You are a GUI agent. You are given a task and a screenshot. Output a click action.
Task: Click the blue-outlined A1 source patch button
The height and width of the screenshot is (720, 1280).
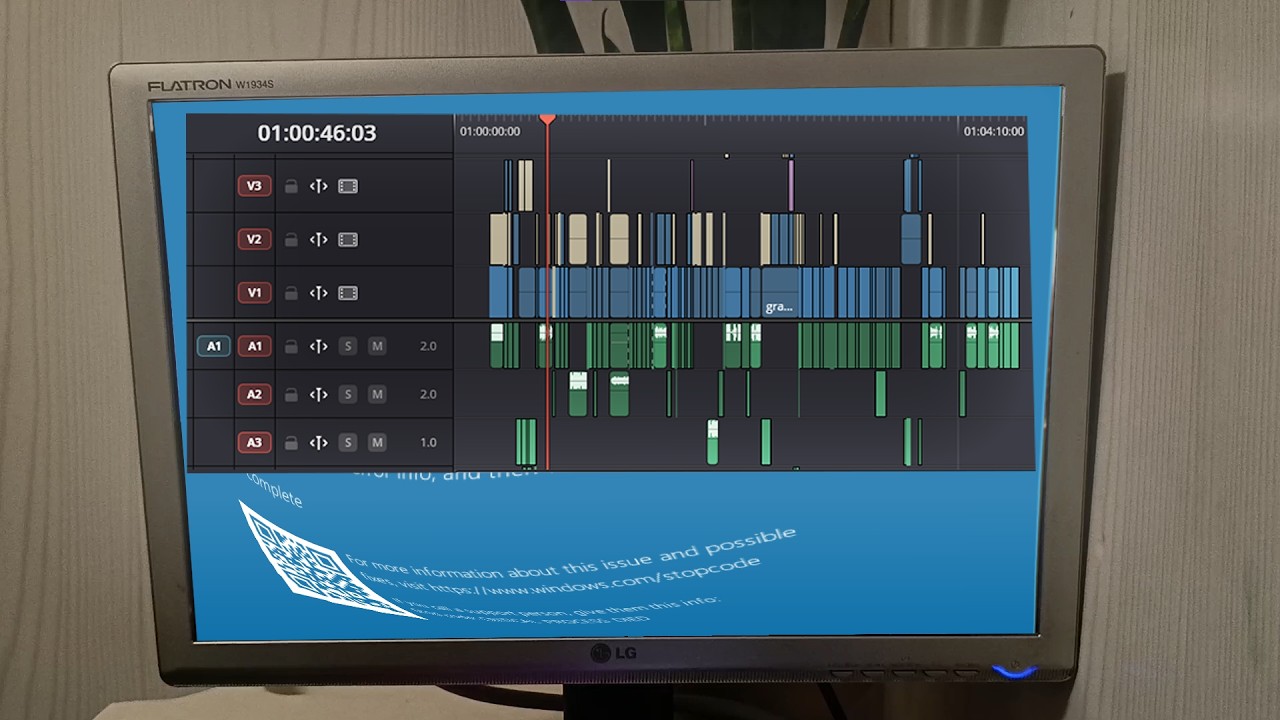(x=213, y=346)
